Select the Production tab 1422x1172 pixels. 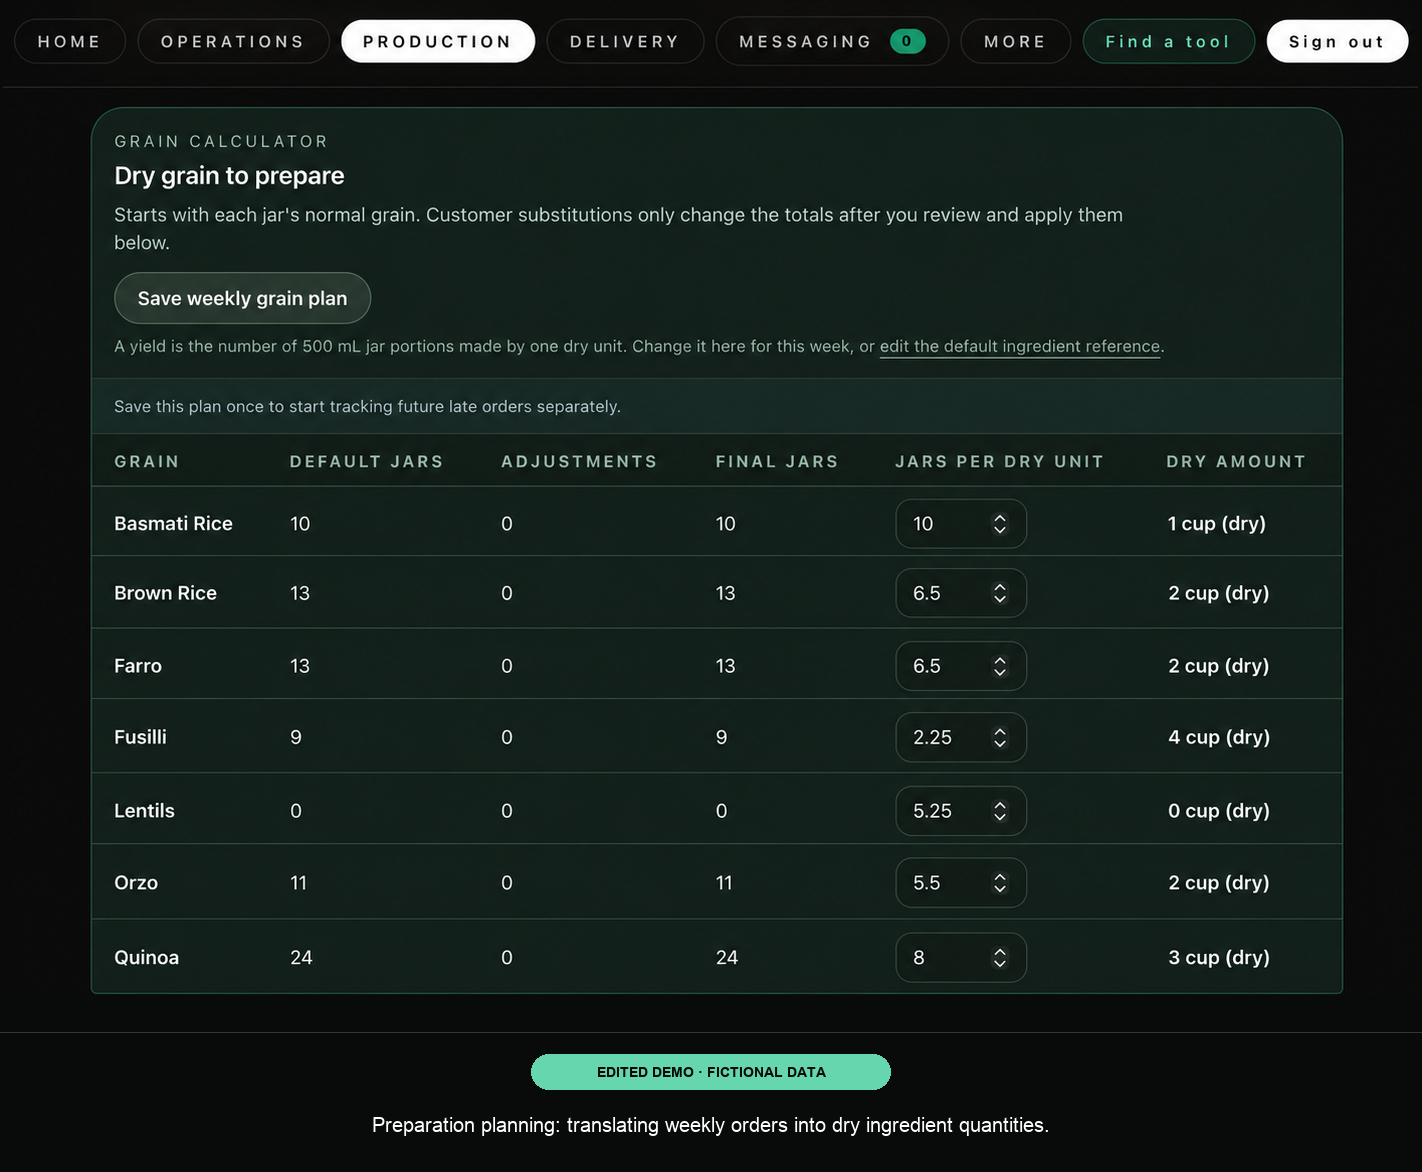point(438,42)
